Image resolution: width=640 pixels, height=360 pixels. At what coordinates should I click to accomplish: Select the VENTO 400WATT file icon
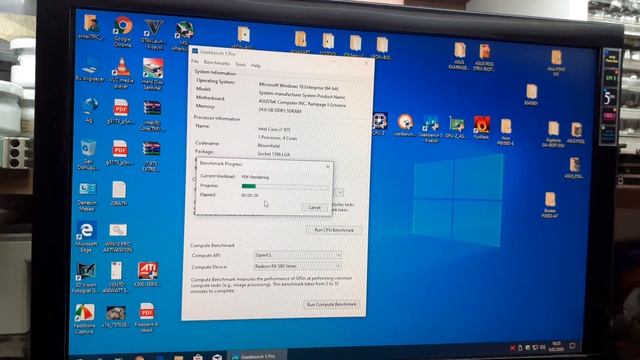click(x=116, y=278)
